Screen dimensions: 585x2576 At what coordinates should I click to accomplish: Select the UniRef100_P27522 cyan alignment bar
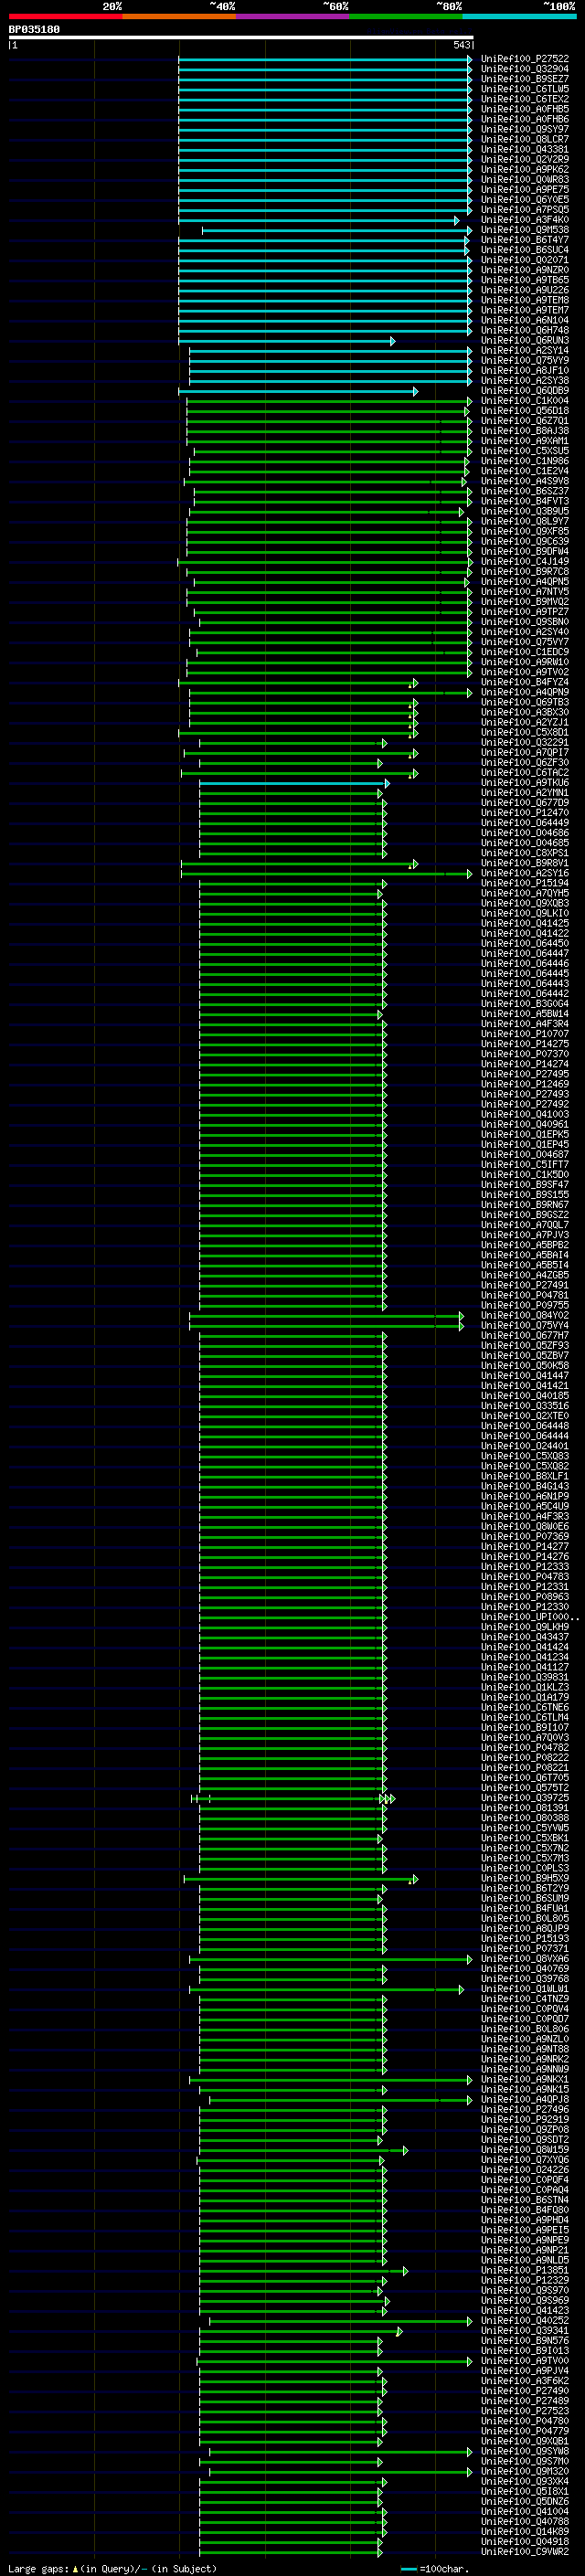(x=325, y=59)
